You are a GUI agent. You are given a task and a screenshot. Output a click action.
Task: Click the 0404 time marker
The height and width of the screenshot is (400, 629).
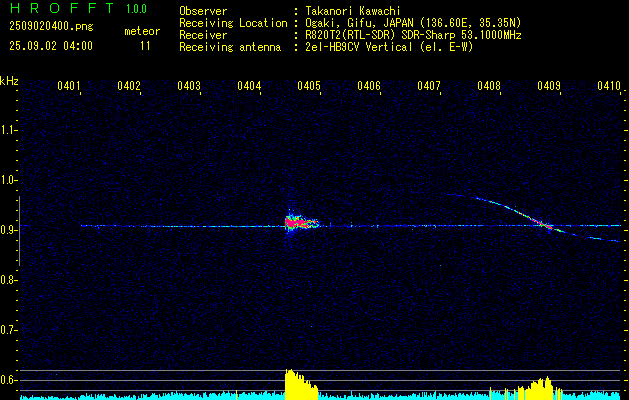[249, 85]
